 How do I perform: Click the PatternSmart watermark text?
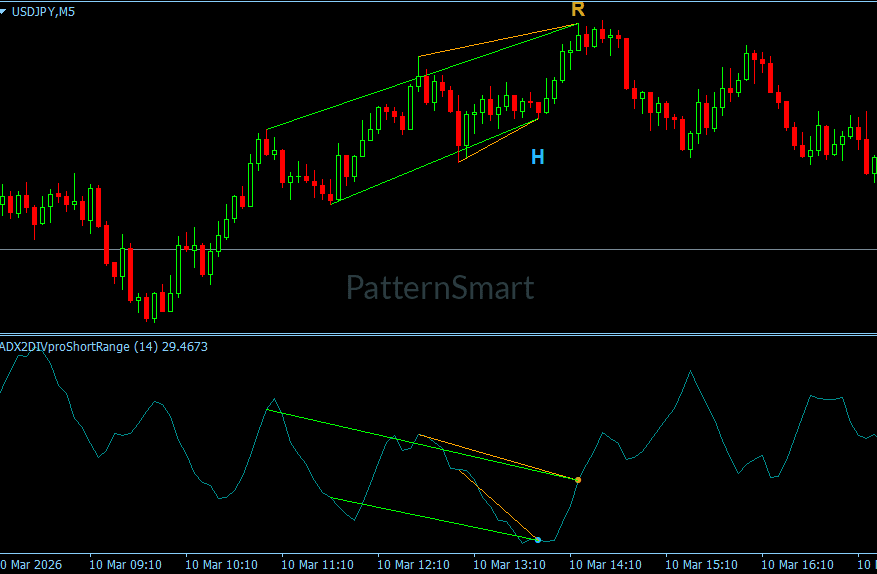[x=440, y=288]
